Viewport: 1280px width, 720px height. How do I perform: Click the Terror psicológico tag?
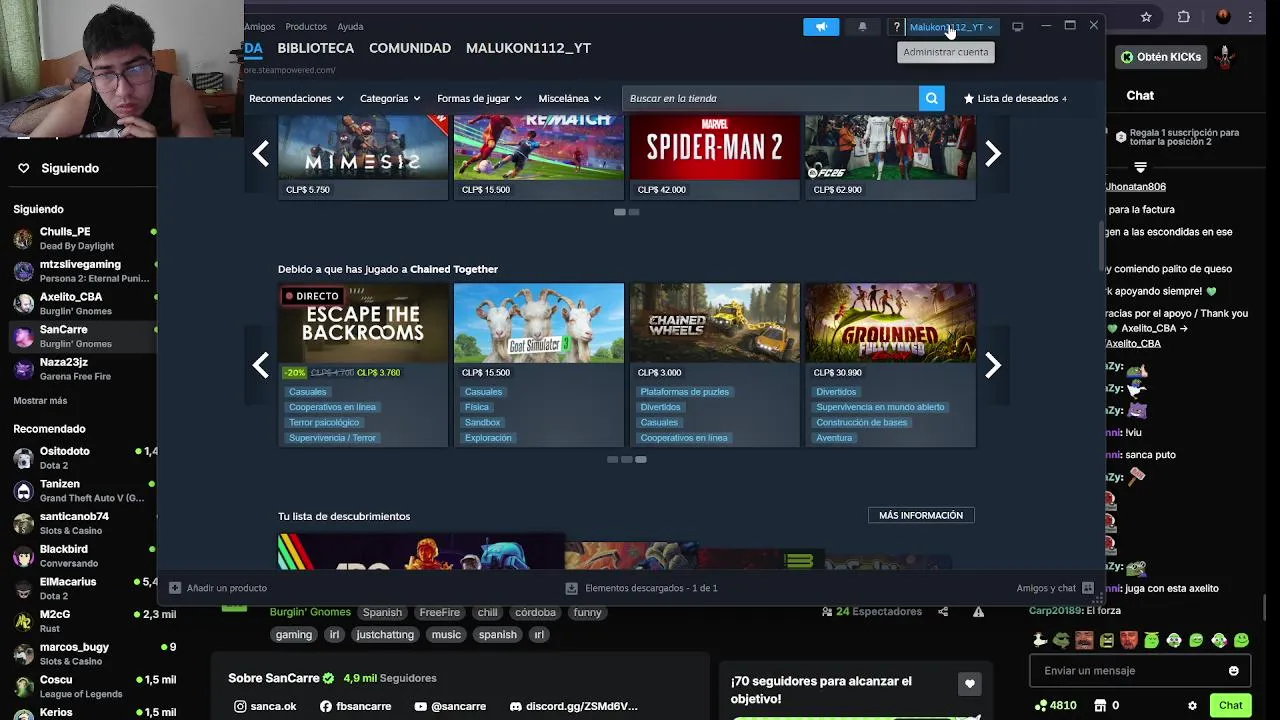click(324, 422)
